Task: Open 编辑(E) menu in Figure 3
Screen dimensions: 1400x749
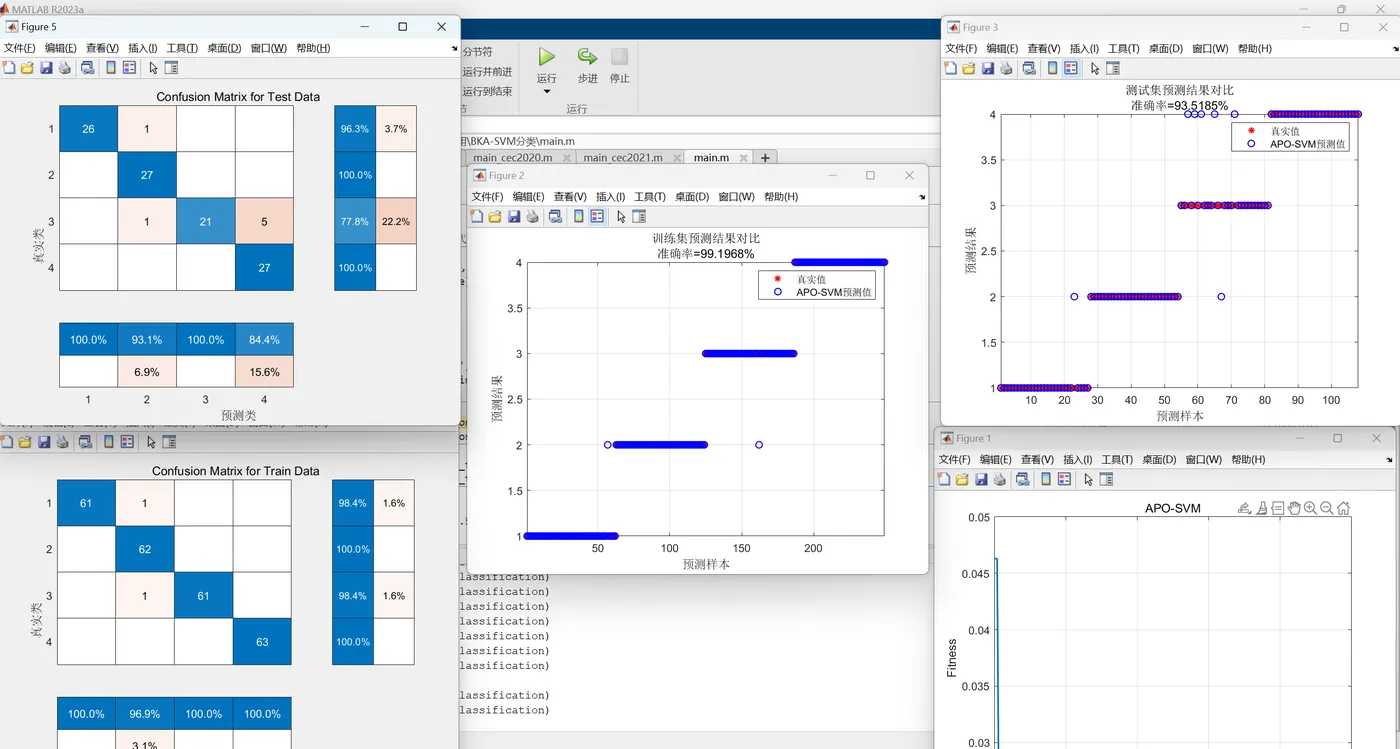Action: (1002, 48)
